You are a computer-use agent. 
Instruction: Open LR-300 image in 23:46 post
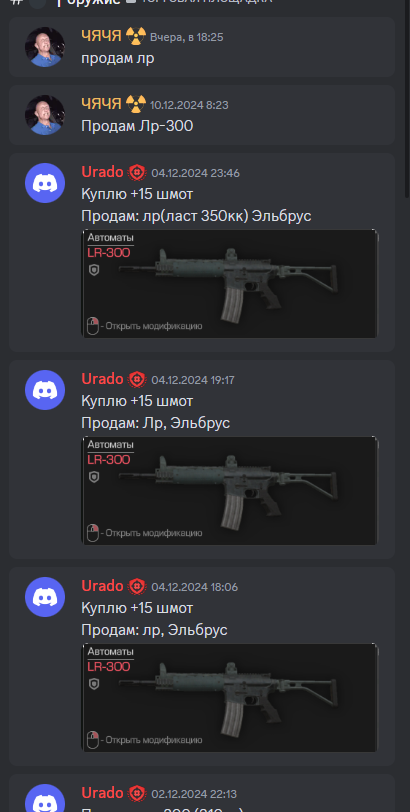[x=230, y=284]
